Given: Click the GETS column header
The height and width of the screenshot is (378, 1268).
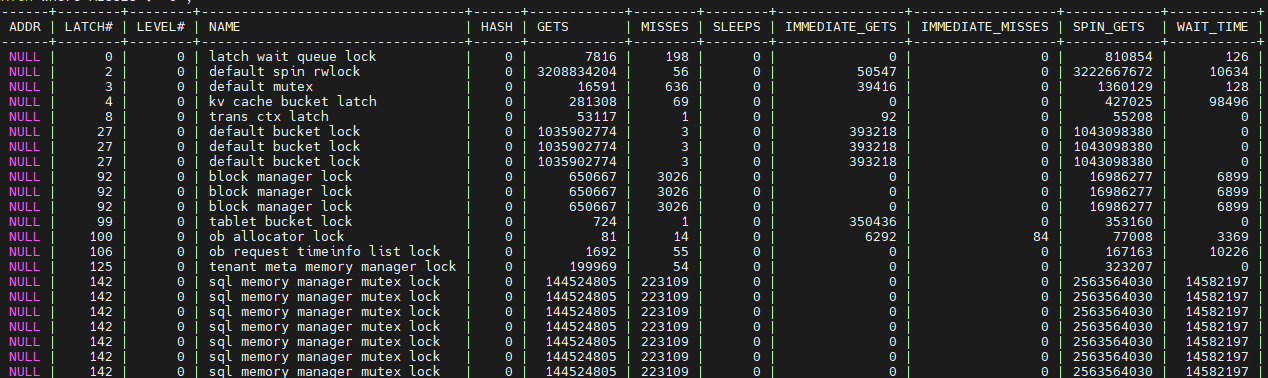Looking at the screenshot, I should pyautogui.click(x=553, y=26).
